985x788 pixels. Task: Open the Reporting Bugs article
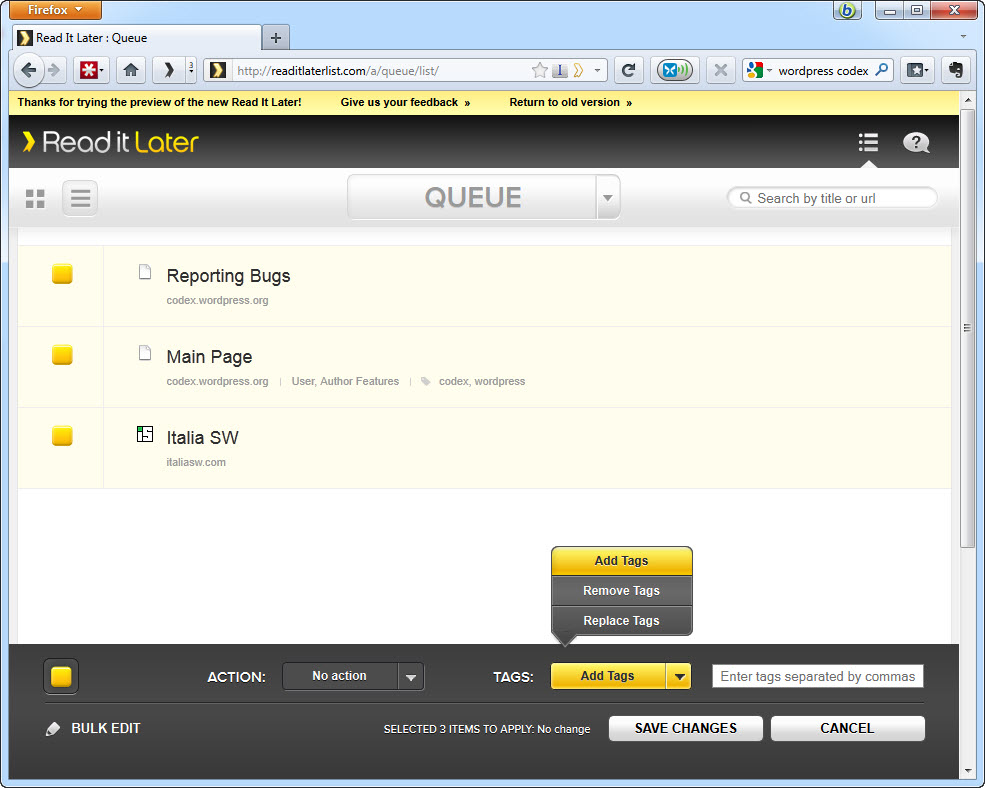coord(228,276)
